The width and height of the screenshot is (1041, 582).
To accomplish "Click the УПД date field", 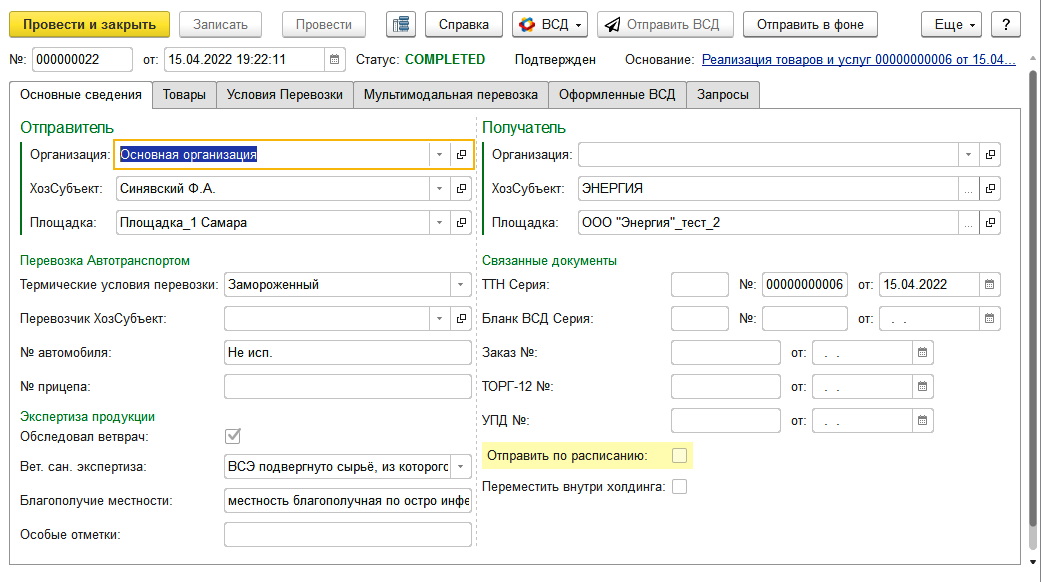I will [x=862, y=420].
